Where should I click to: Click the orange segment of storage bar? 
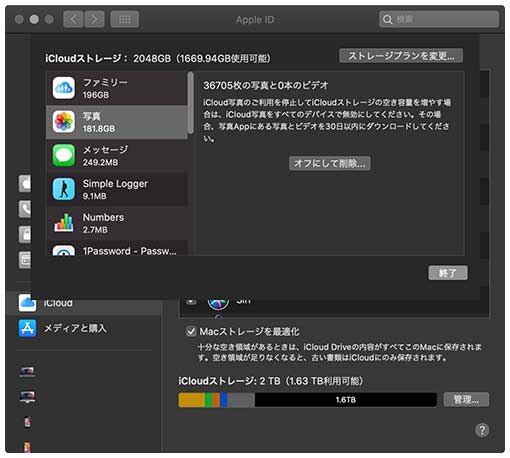[x=216, y=400]
